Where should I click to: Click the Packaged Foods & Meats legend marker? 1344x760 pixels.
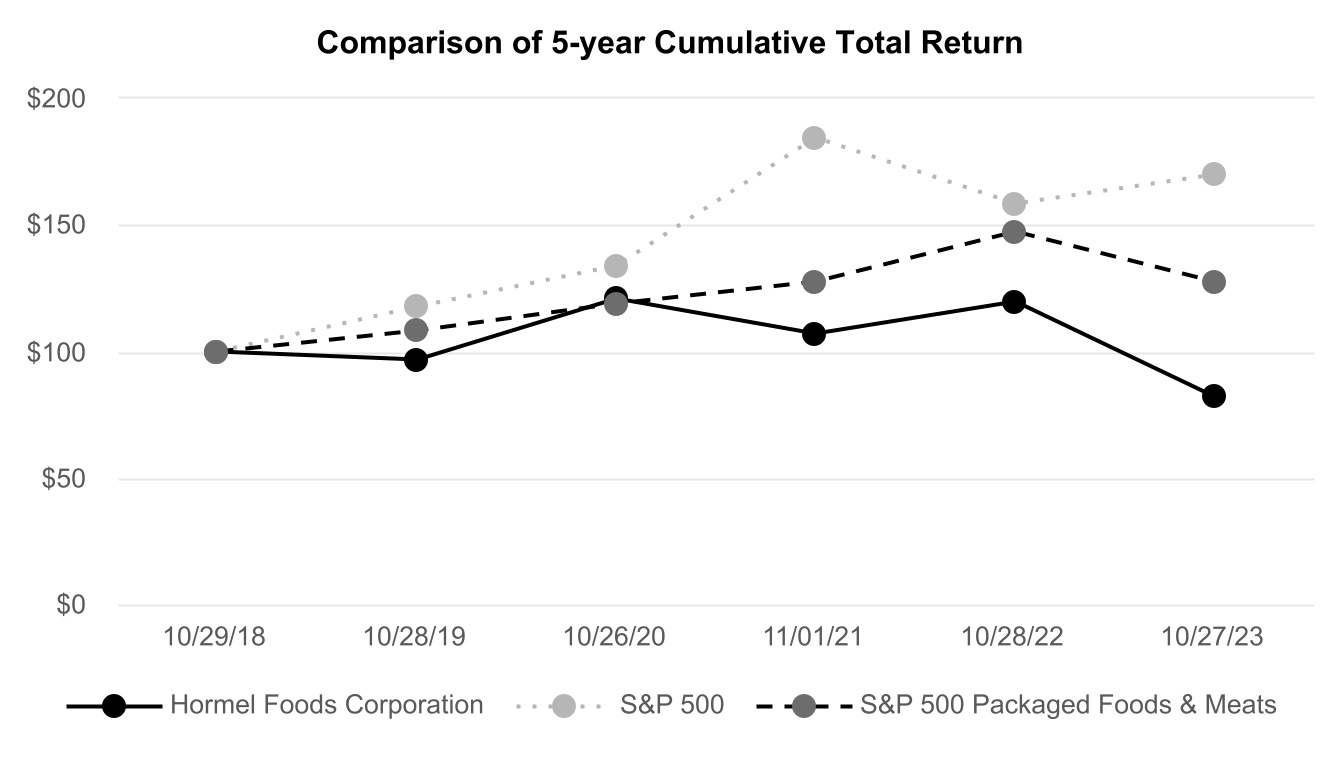(803, 706)
